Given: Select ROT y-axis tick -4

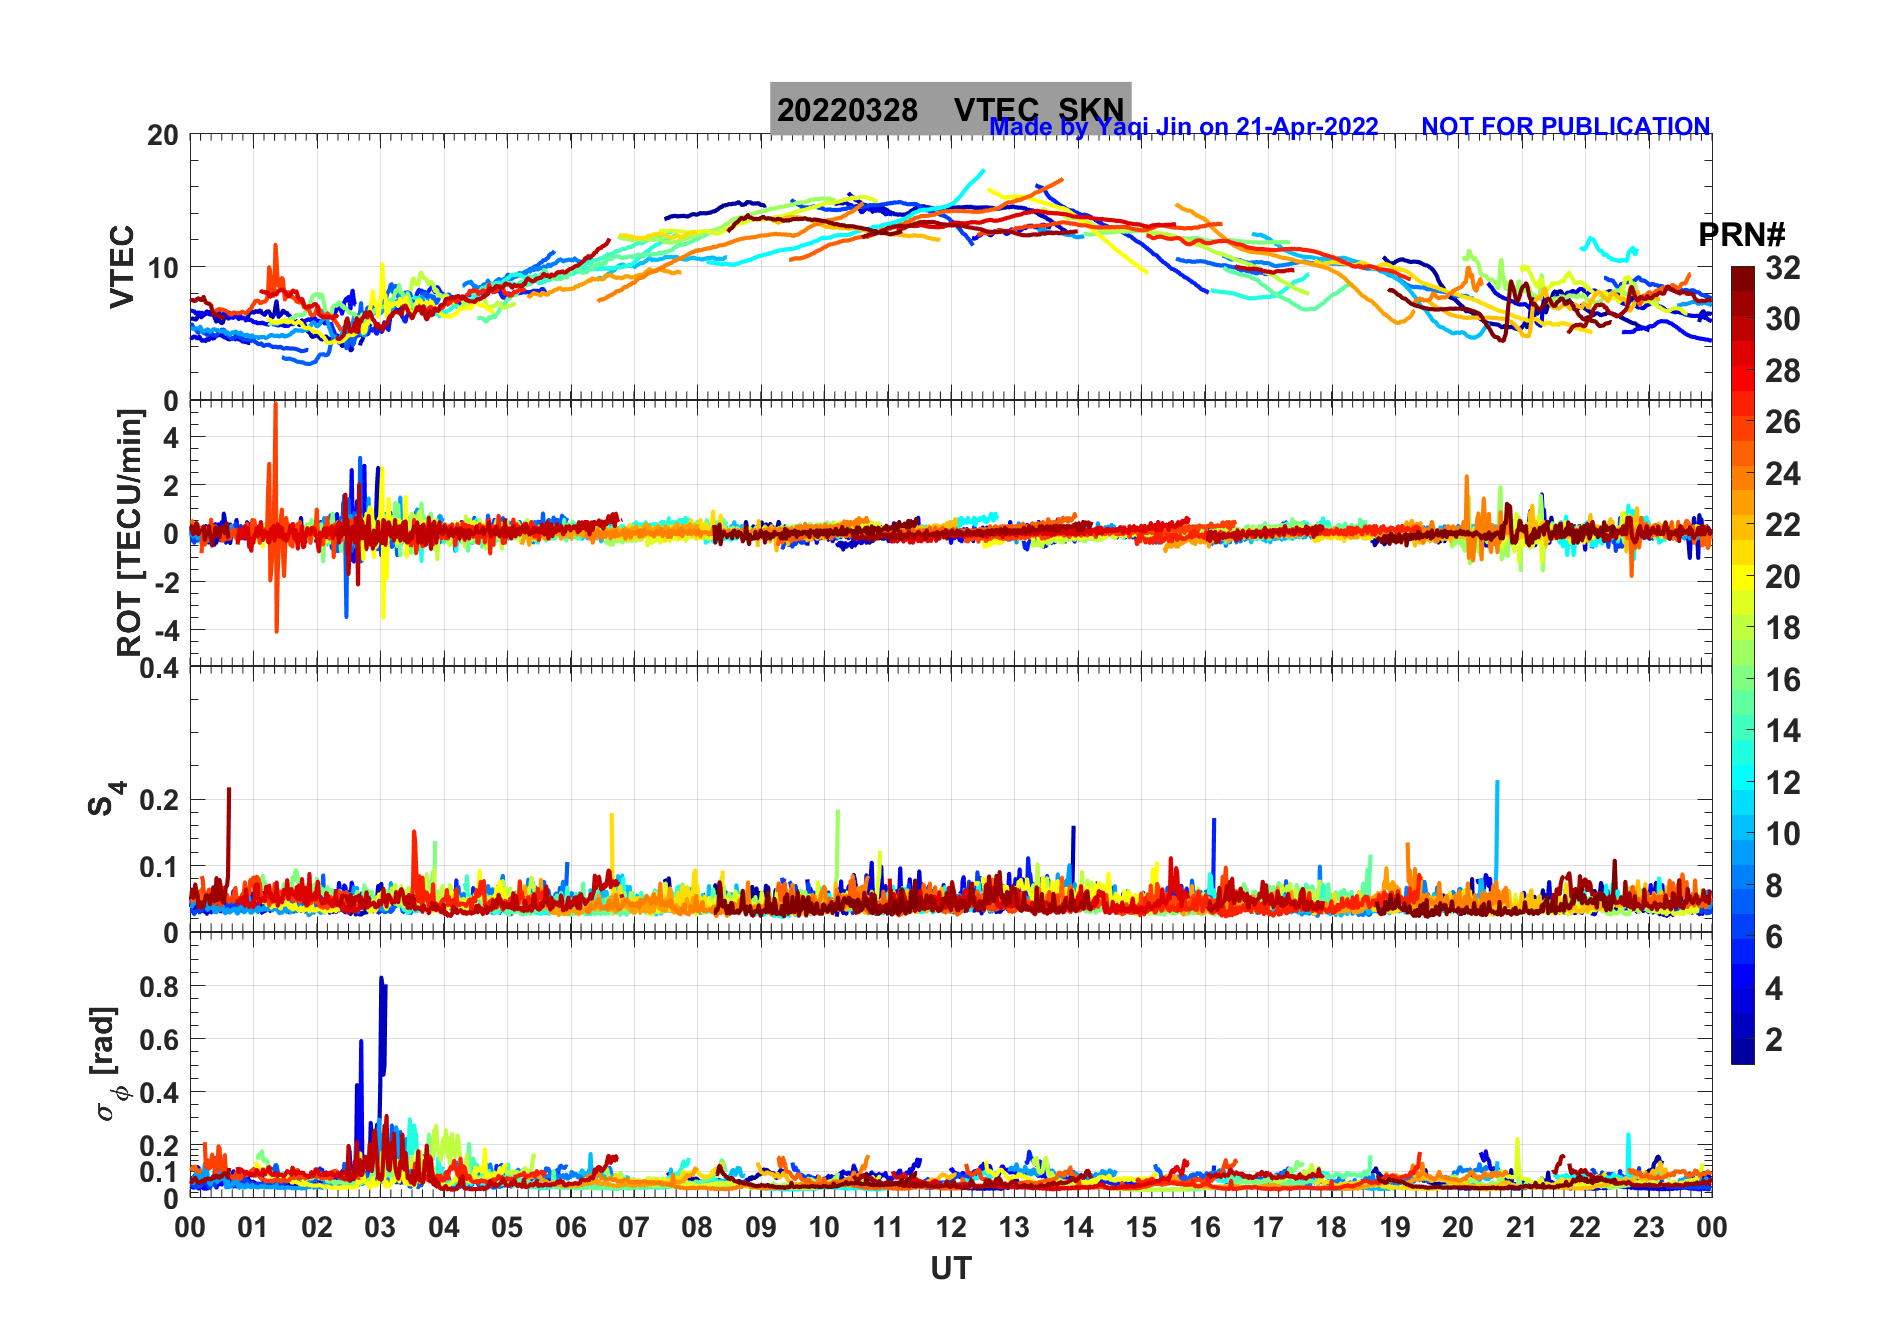Looking at the screenshot, I should (166, 630).
